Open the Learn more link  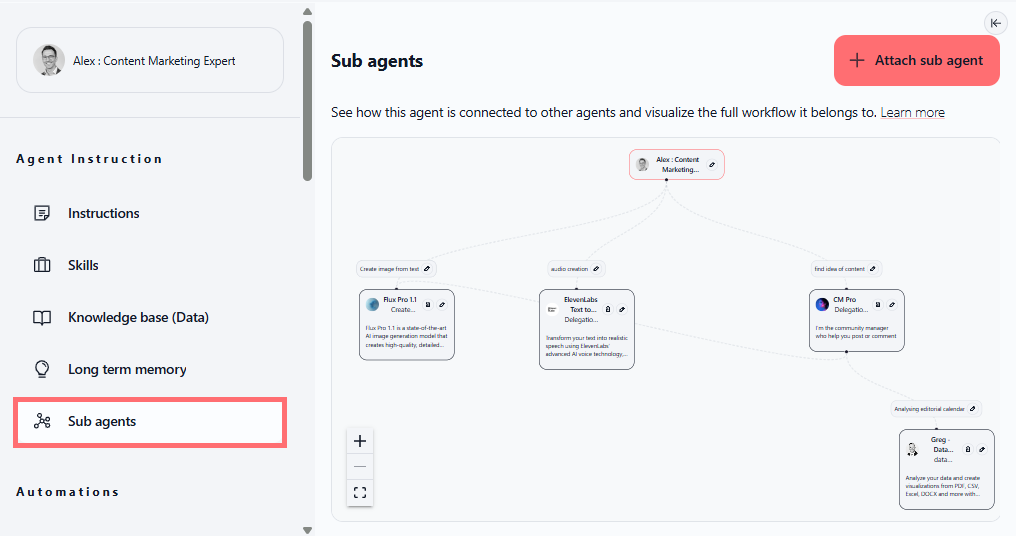click(912, 112)
